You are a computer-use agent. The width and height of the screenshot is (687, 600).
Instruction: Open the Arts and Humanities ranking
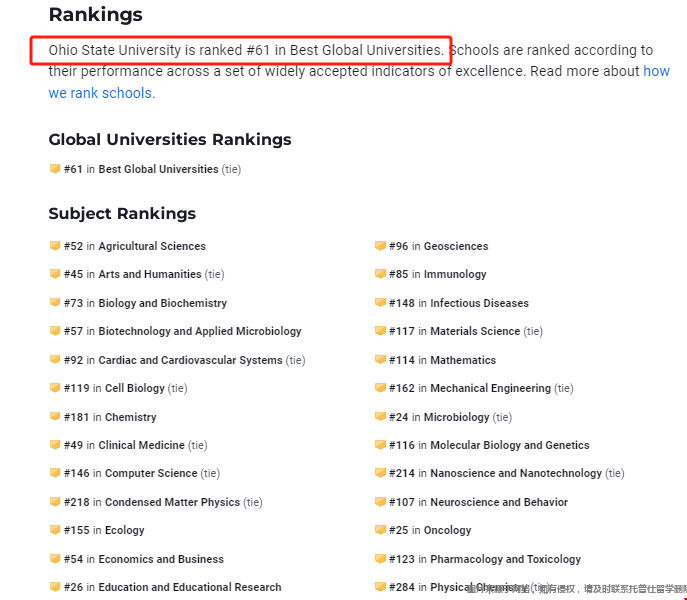(150, 274)
